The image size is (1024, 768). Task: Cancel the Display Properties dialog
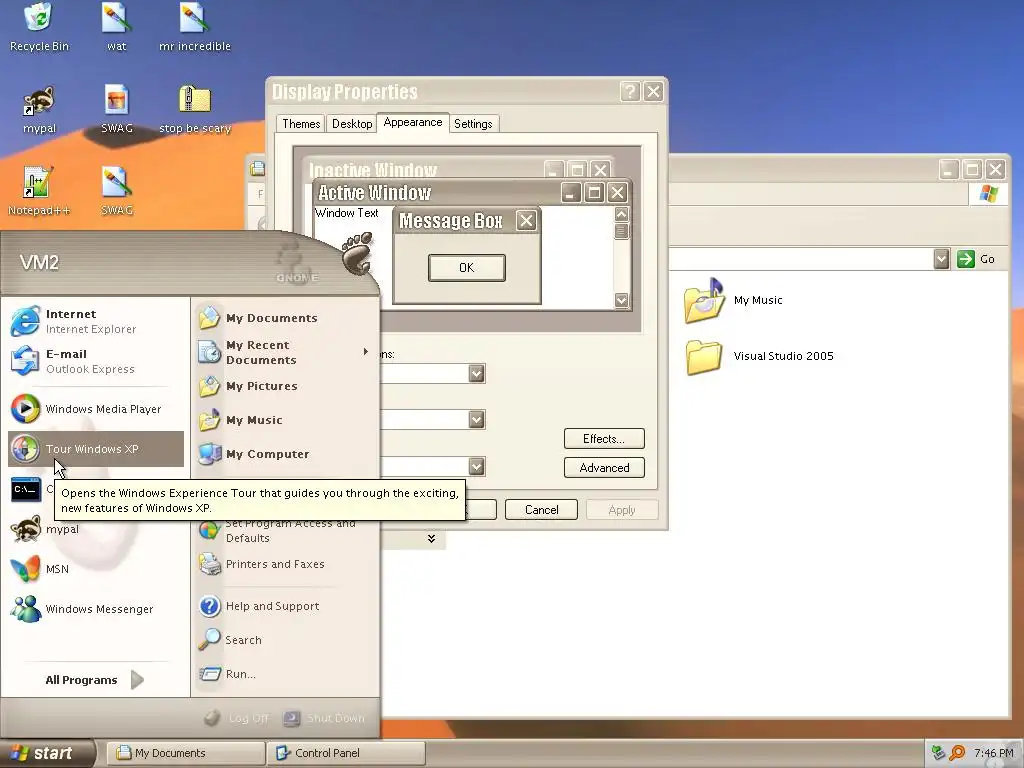click(541, 510)
